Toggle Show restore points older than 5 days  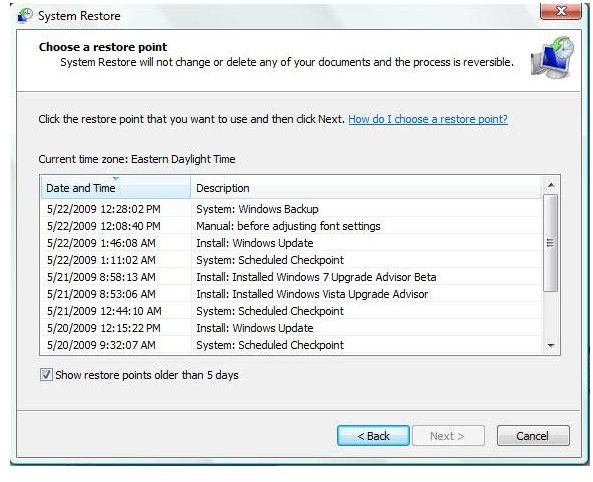coord(46,375)
